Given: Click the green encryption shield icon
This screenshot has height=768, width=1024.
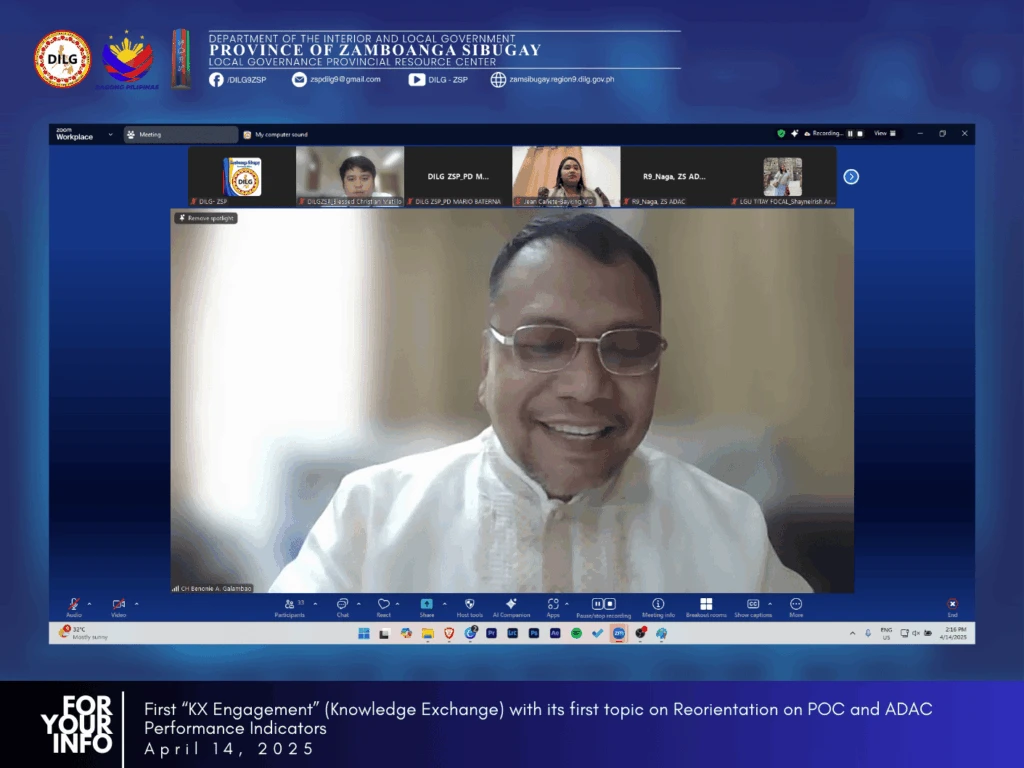Looking at the screenshot, I should (x=781, y=133).
